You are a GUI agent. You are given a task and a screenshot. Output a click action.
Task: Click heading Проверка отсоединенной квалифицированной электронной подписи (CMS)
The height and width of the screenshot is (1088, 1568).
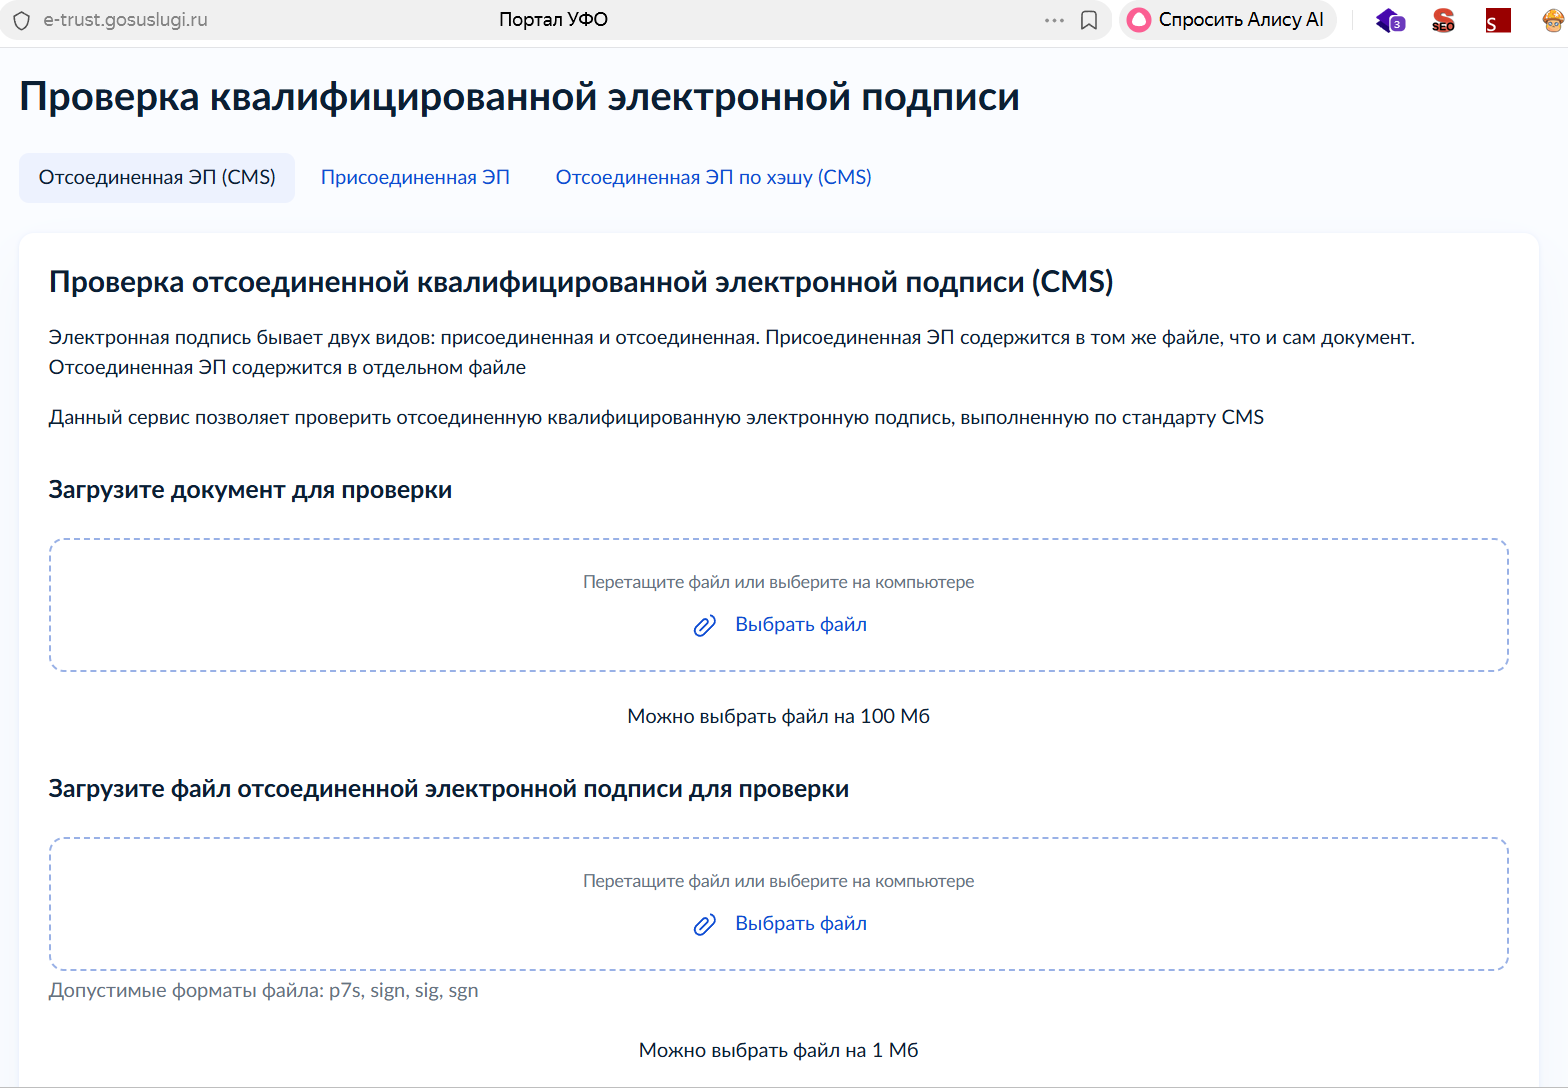click(581, 282)
